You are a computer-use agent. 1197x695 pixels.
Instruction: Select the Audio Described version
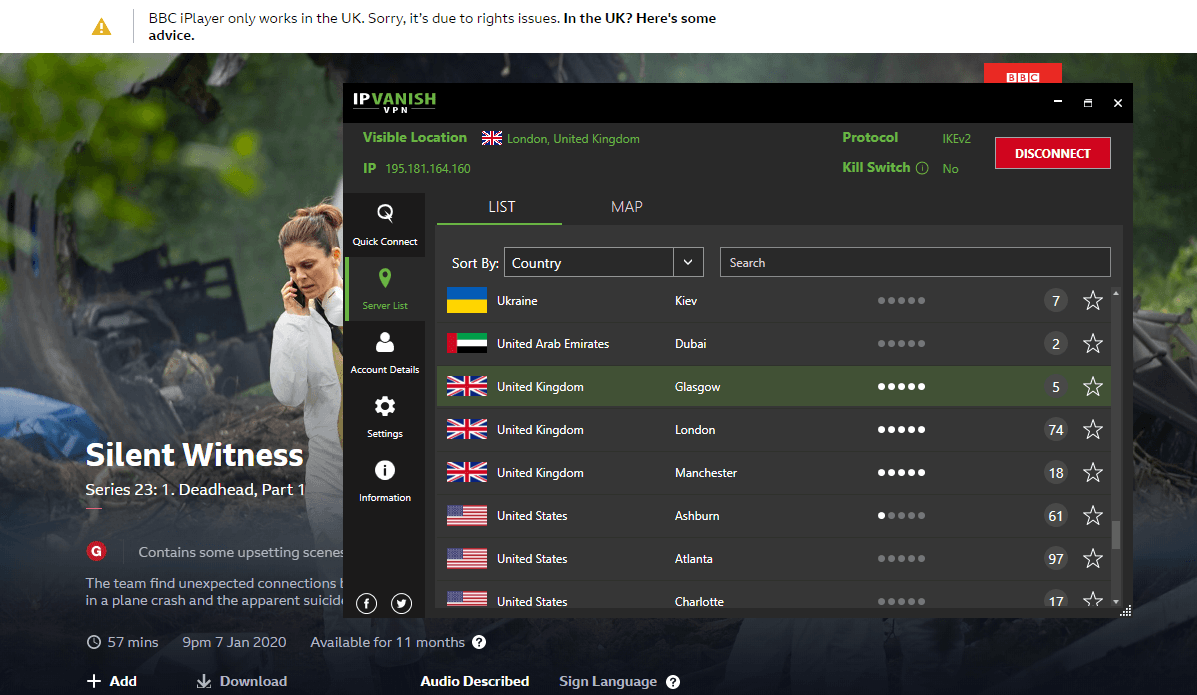click(474, 681)
